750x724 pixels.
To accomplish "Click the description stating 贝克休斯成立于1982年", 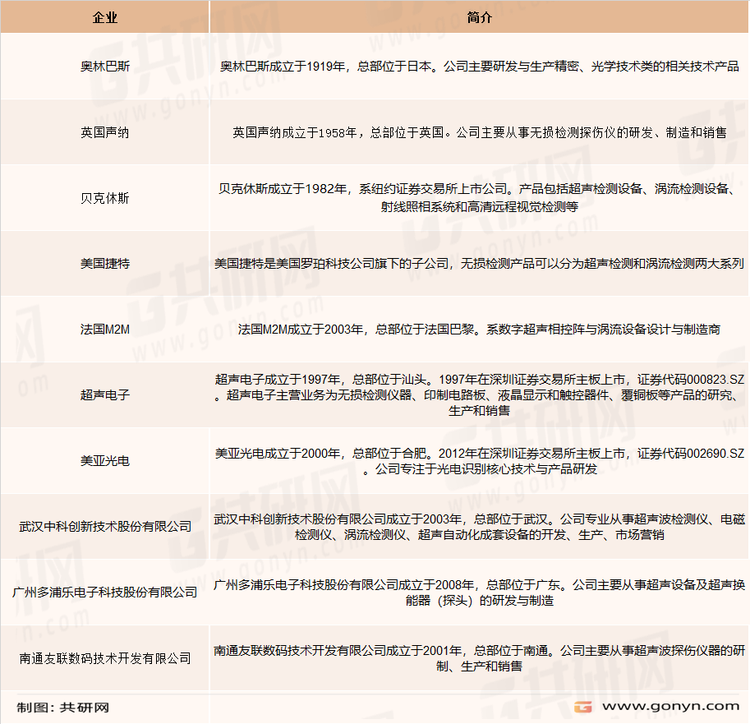I will pyautogui.click(x=479, y=197).
